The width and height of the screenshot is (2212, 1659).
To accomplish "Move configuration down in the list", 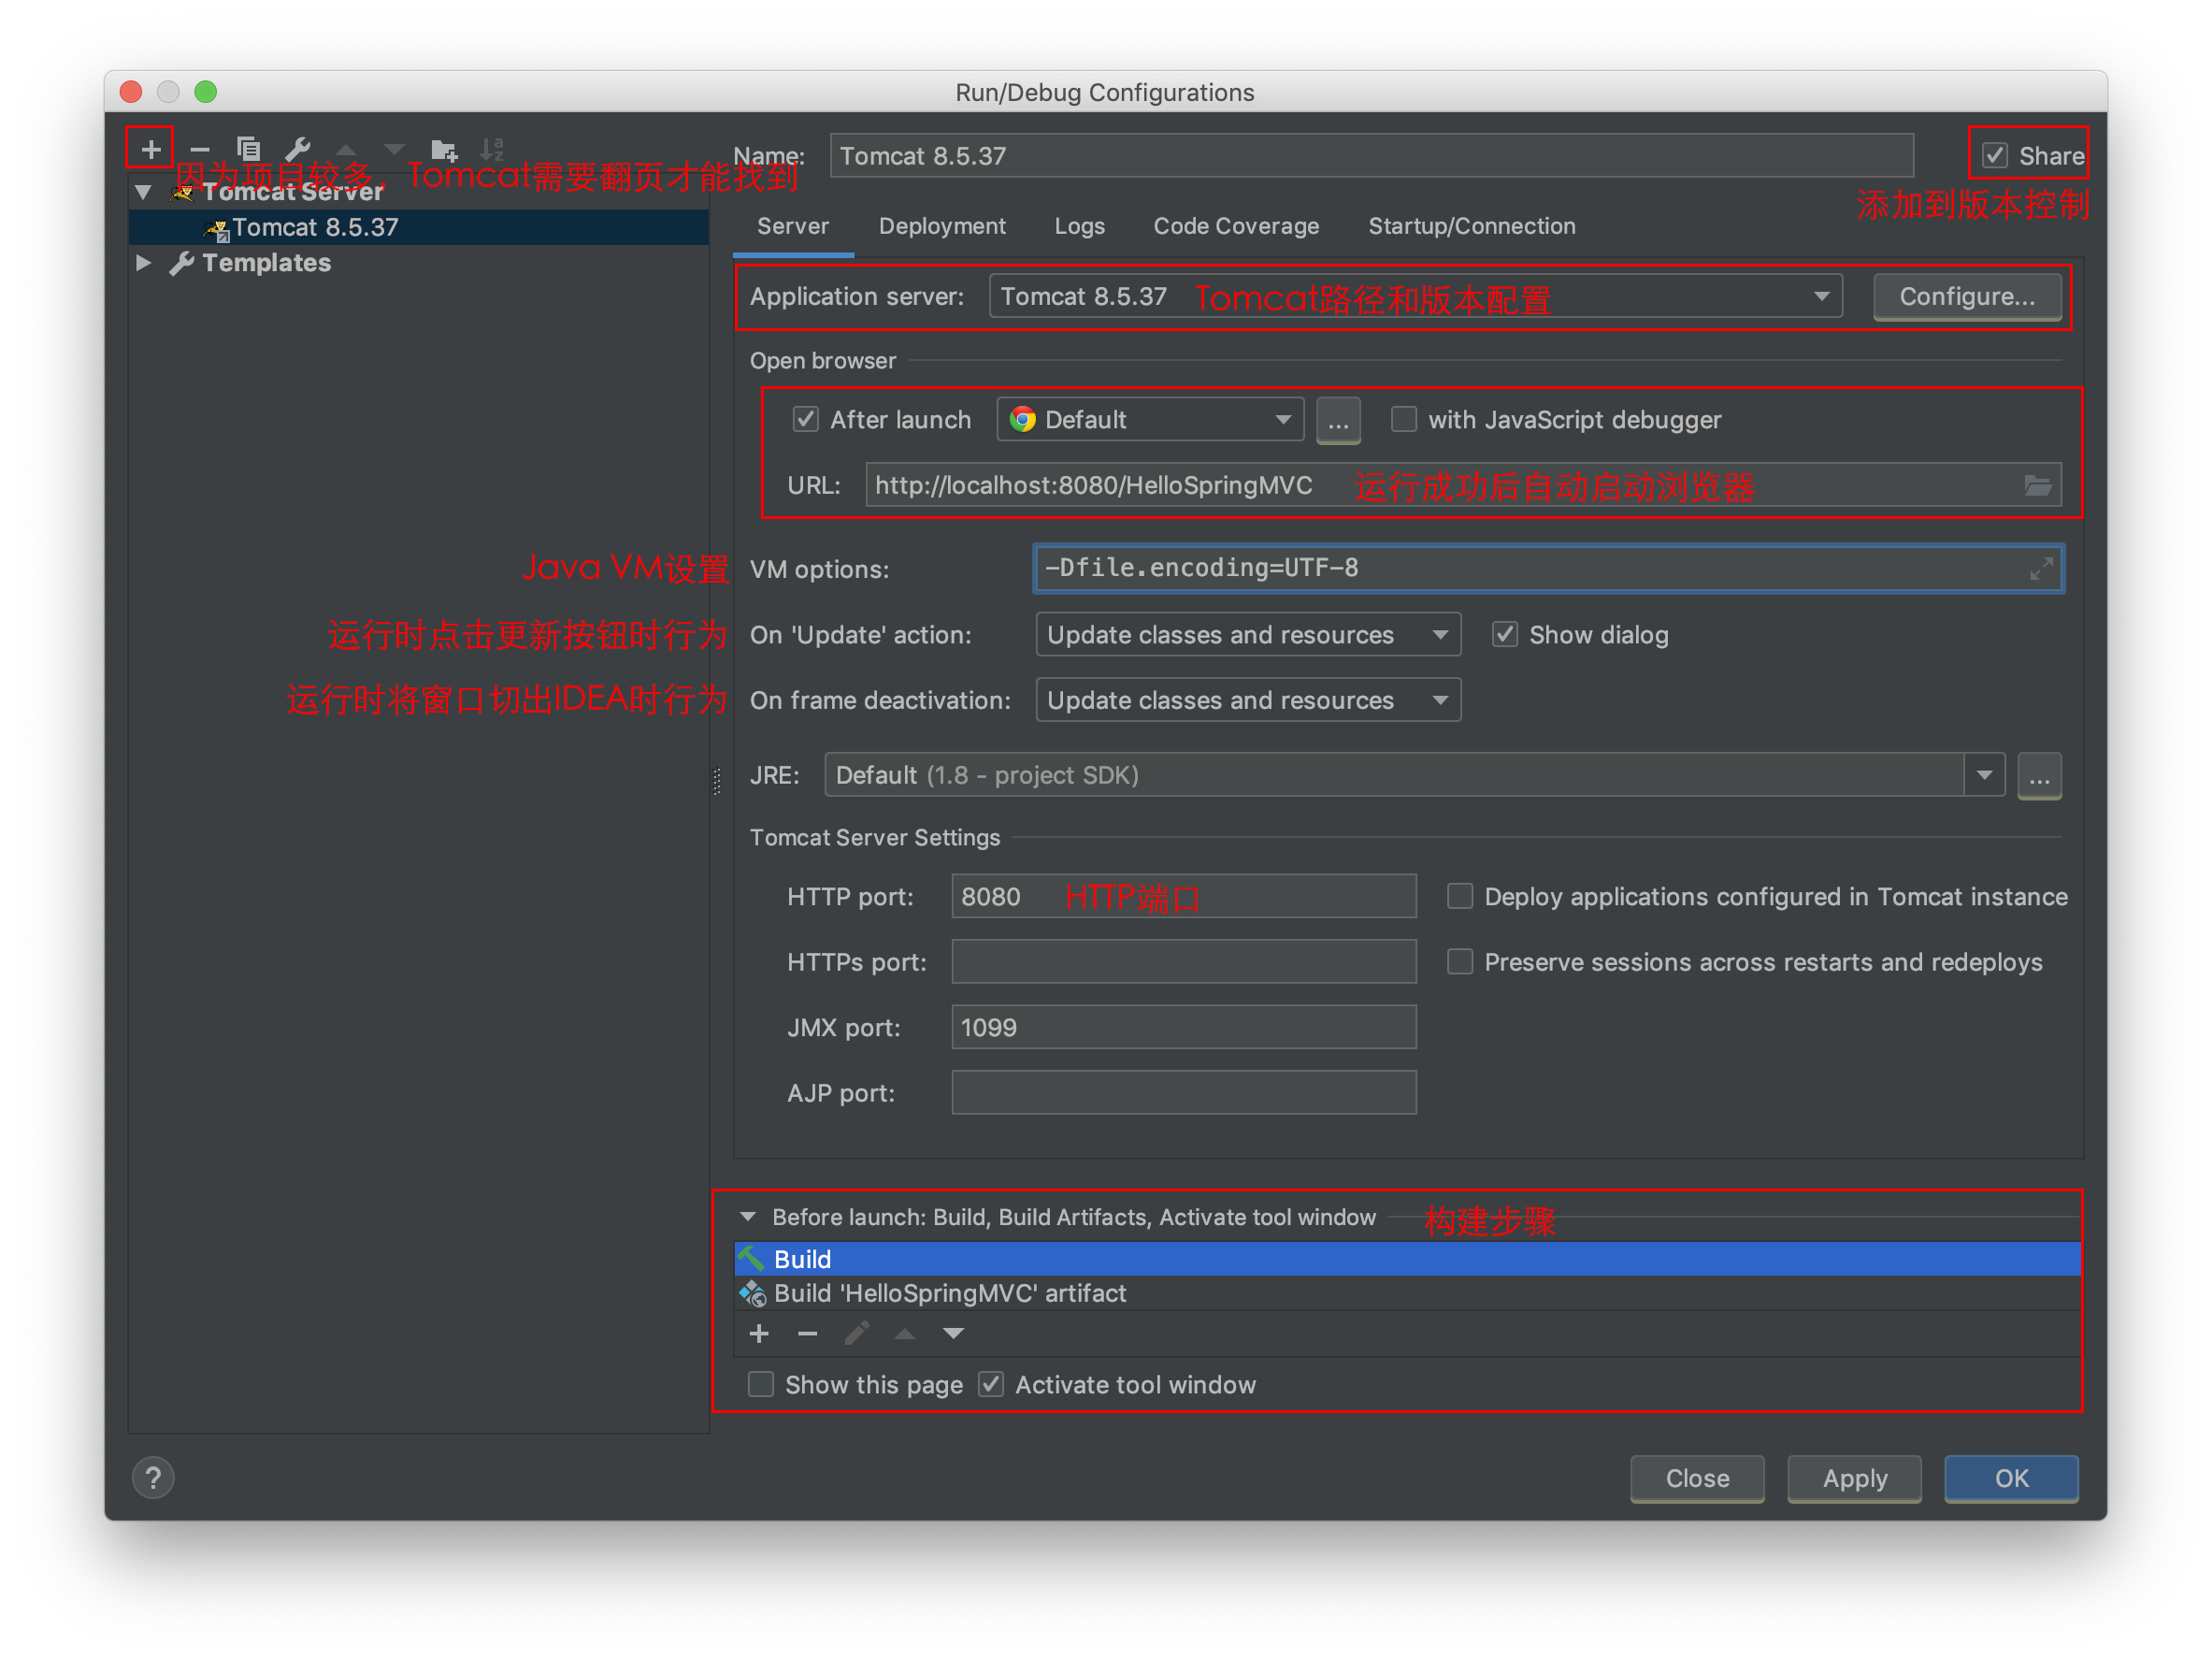I will tap(394, 150).
